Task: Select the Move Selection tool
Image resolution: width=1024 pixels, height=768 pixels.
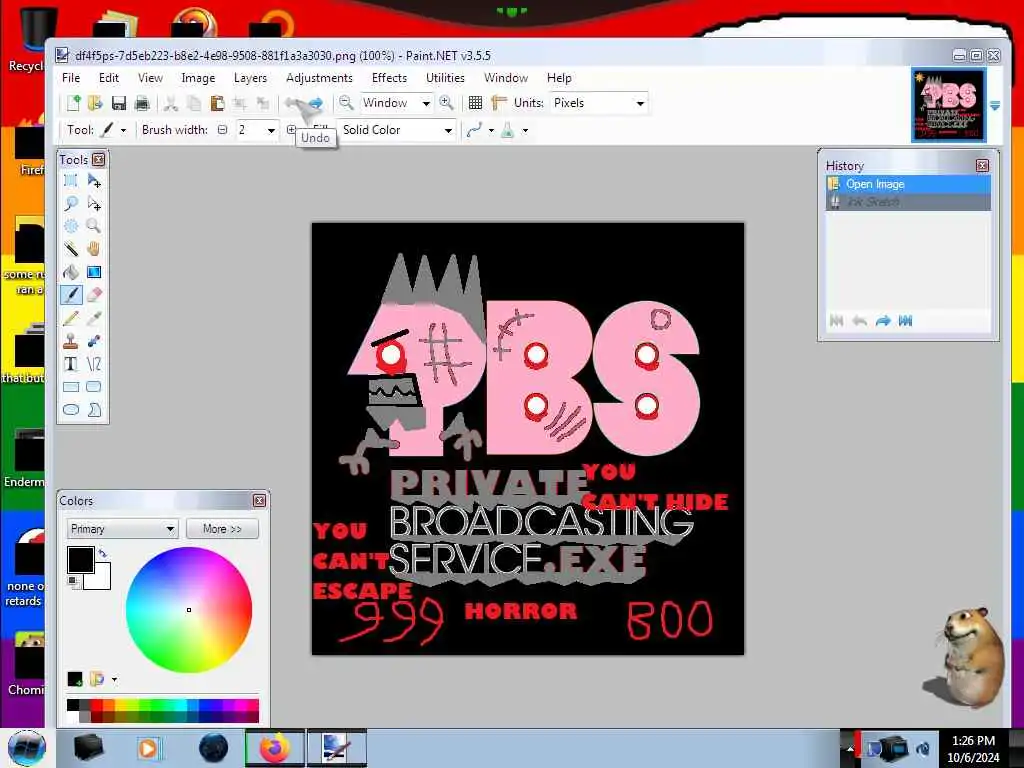Action: click(94, 204)
